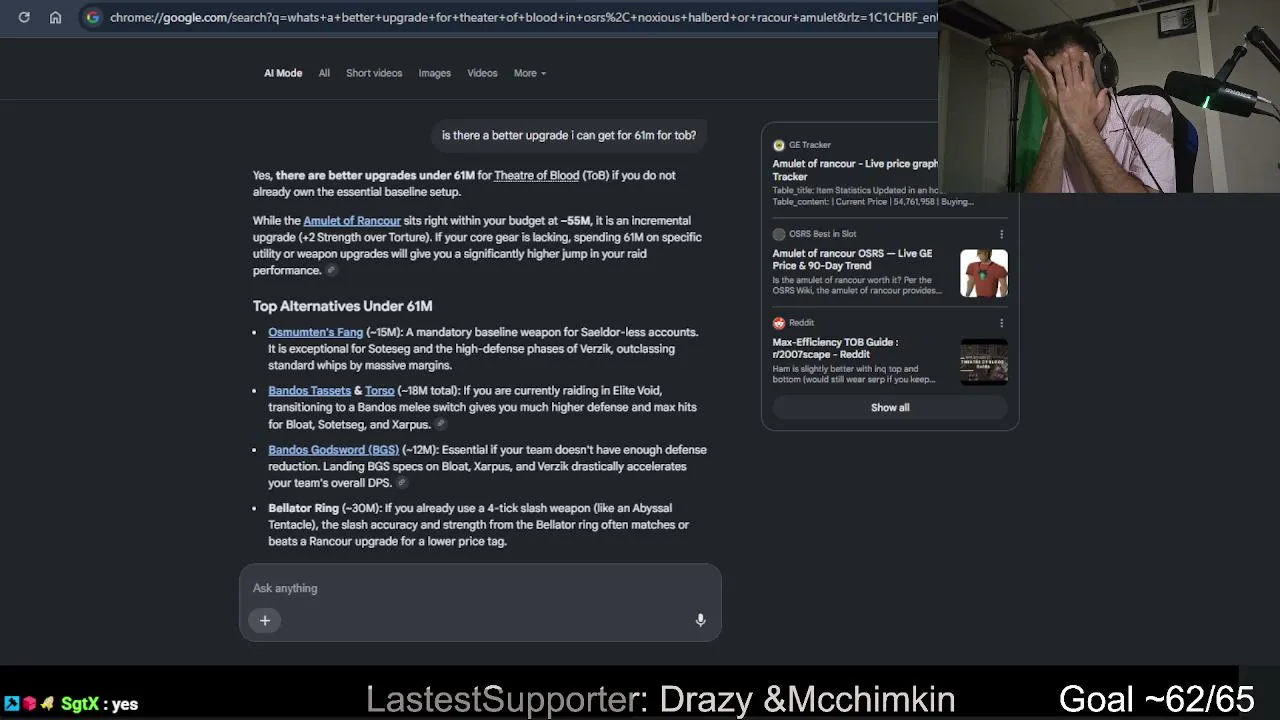Viewport: 1280px width, 720px height.
Task: Open the Images tab
Action: pos(434,73)
